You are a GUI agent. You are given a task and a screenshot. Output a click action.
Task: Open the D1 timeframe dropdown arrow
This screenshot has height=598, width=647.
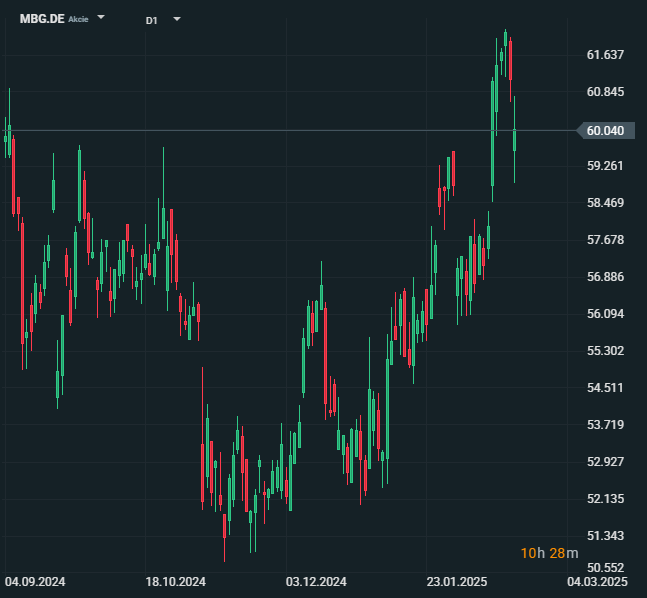coord(177,19)
